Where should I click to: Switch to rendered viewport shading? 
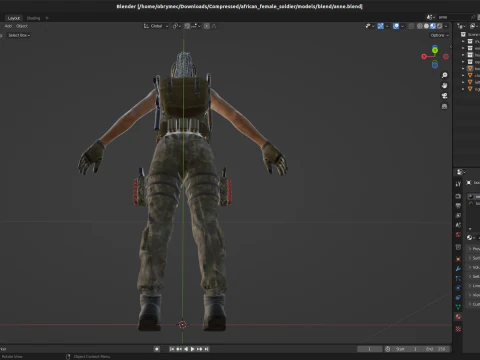point(440,26)
